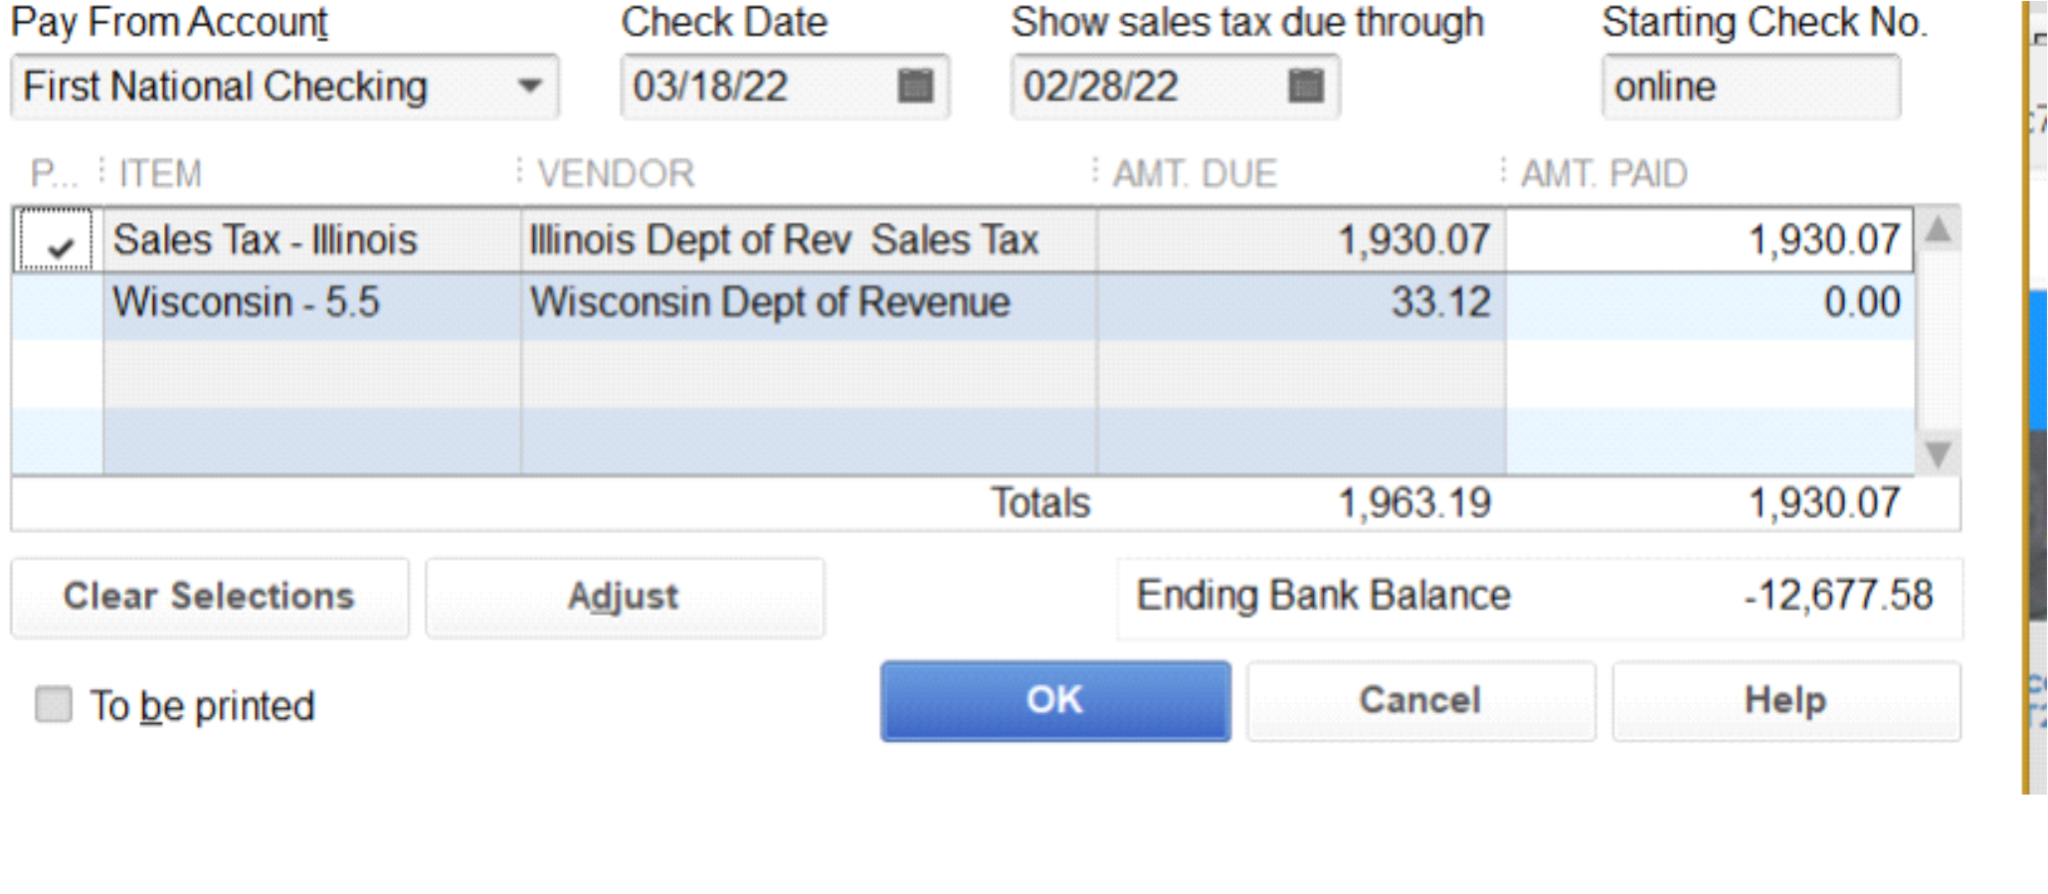Viewport: 2048px width, 894px height.
Task: Expand the Pay From Account dropdown
Action: click(530, 87)
